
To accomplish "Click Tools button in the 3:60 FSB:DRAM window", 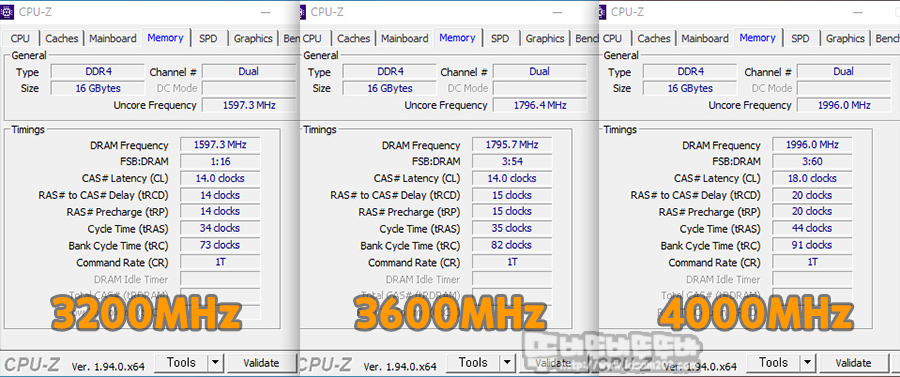I will click(x=773, y=363).
